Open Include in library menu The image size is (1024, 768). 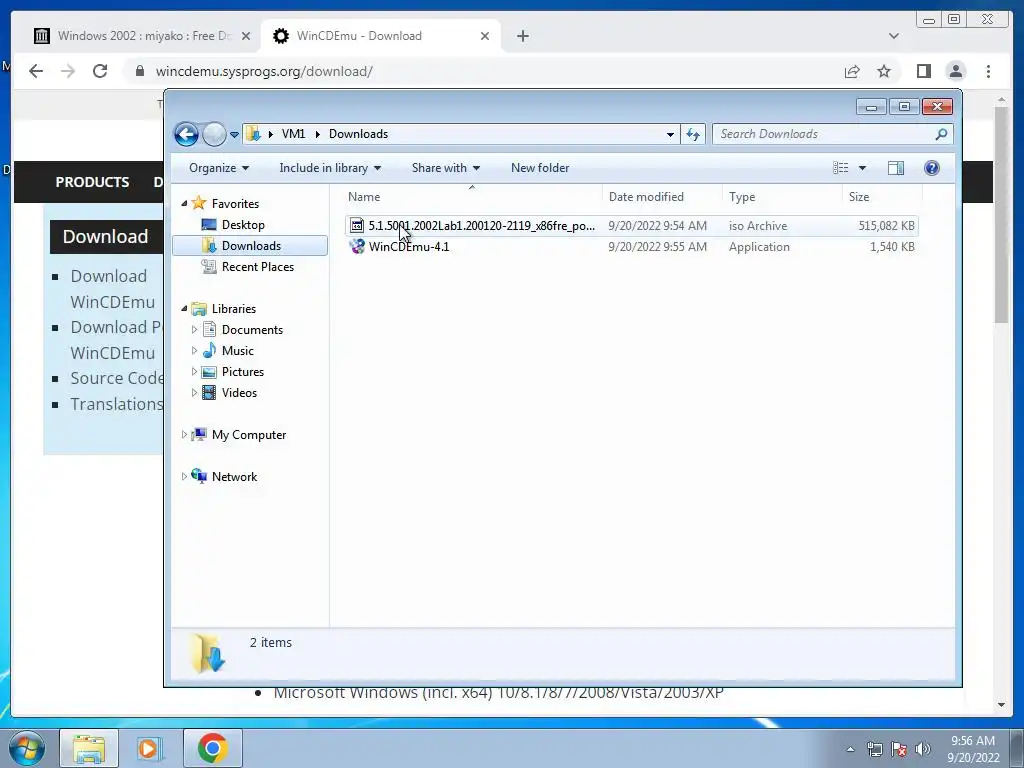coord(330,168)
